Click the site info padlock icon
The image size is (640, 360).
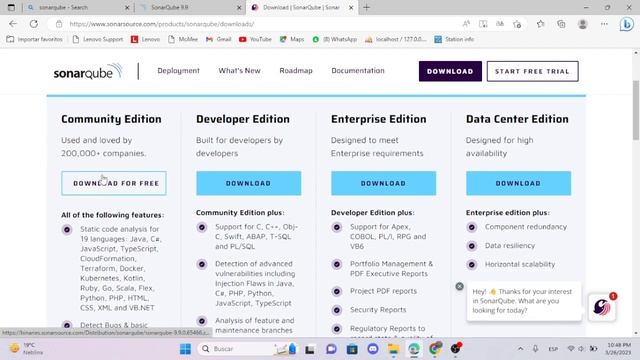click(59, 24)
